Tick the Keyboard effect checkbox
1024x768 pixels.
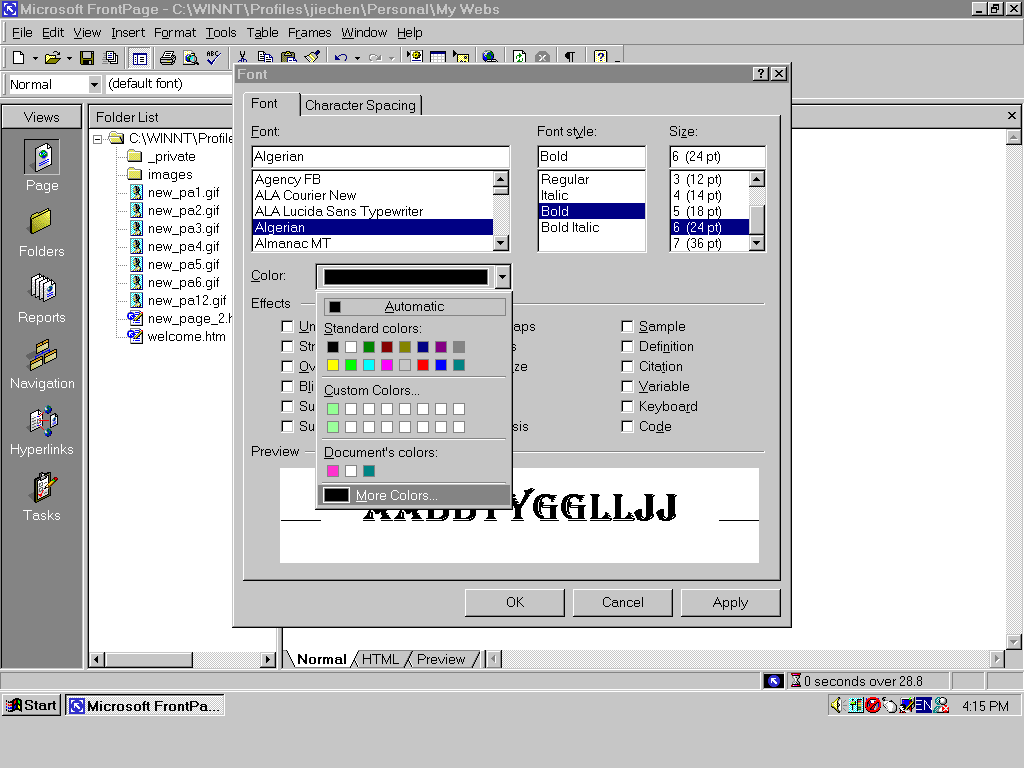pyautogui.click(x=627, y=407)
